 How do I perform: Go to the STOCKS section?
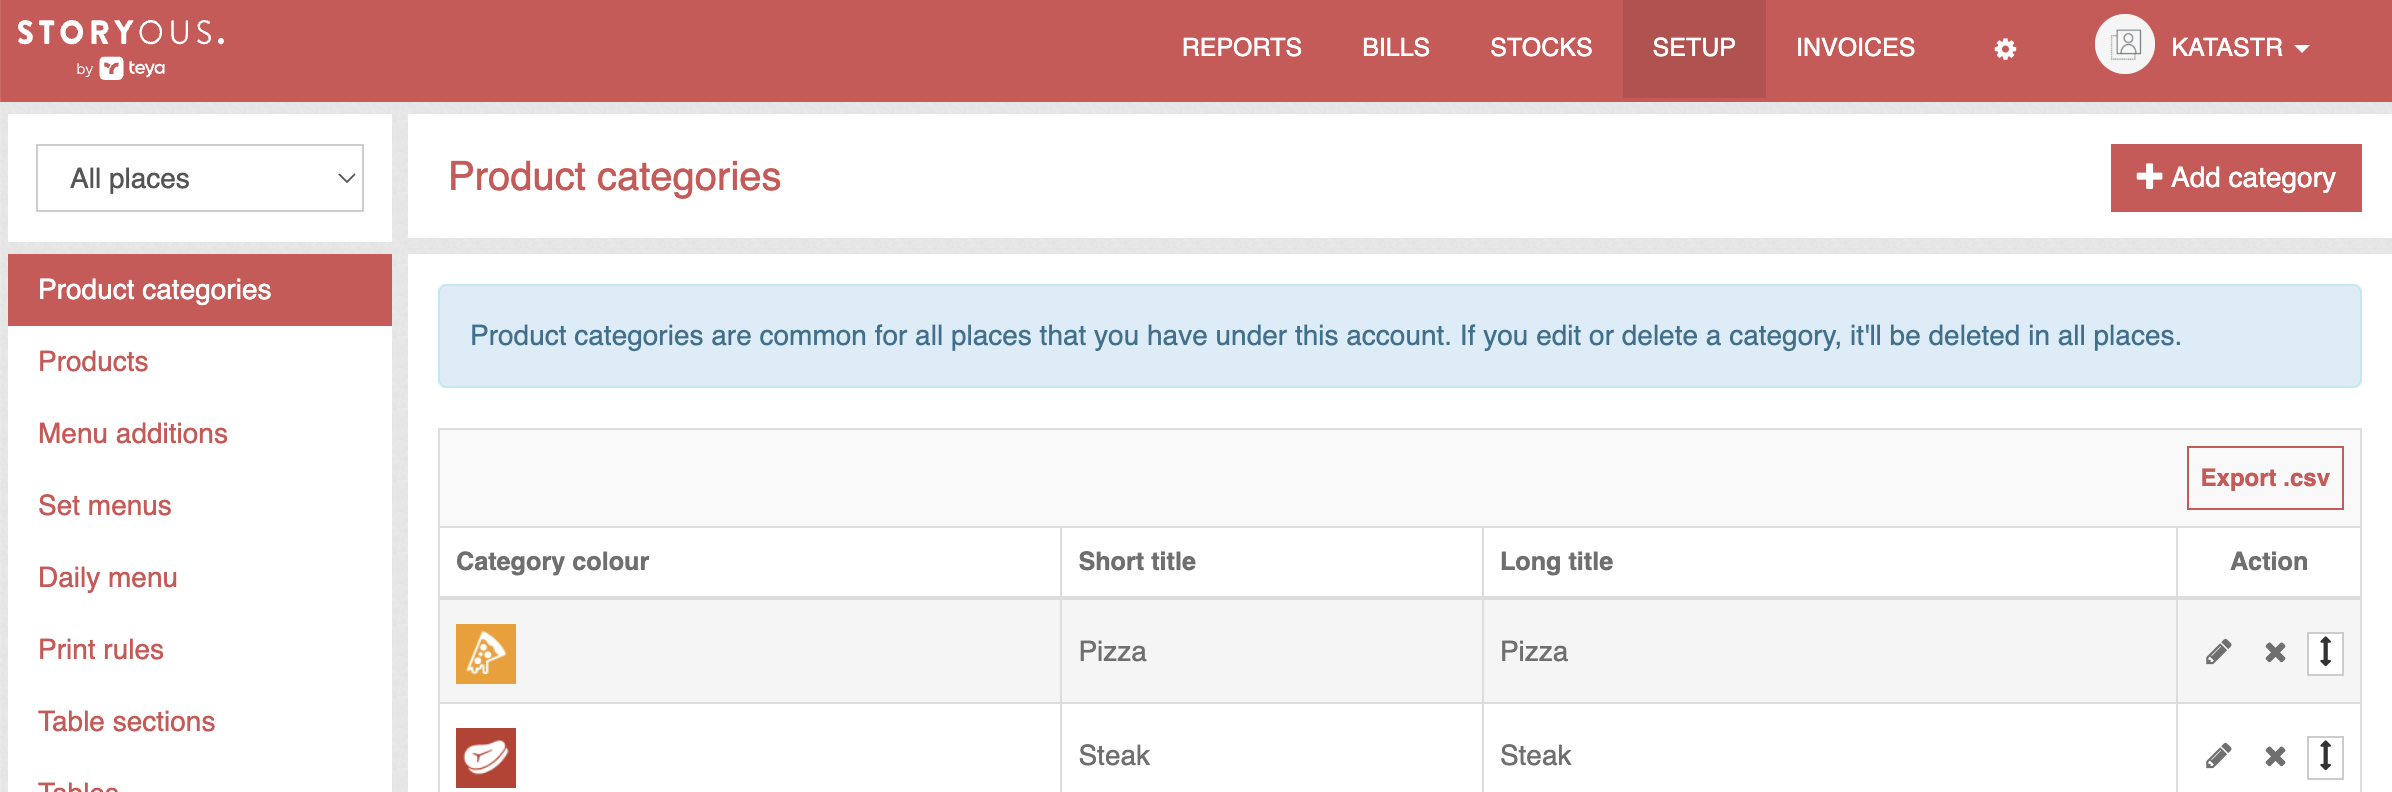[1540, 47]
